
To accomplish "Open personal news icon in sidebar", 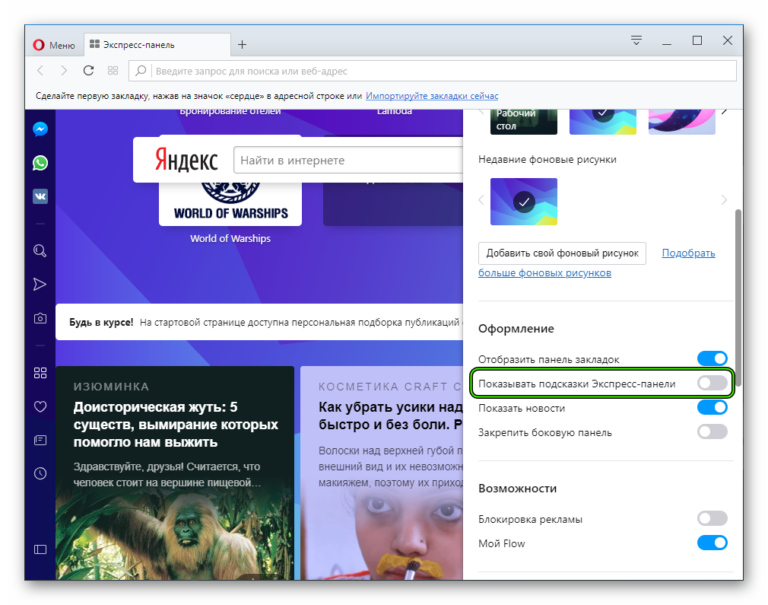I will [x=40, y=440].
